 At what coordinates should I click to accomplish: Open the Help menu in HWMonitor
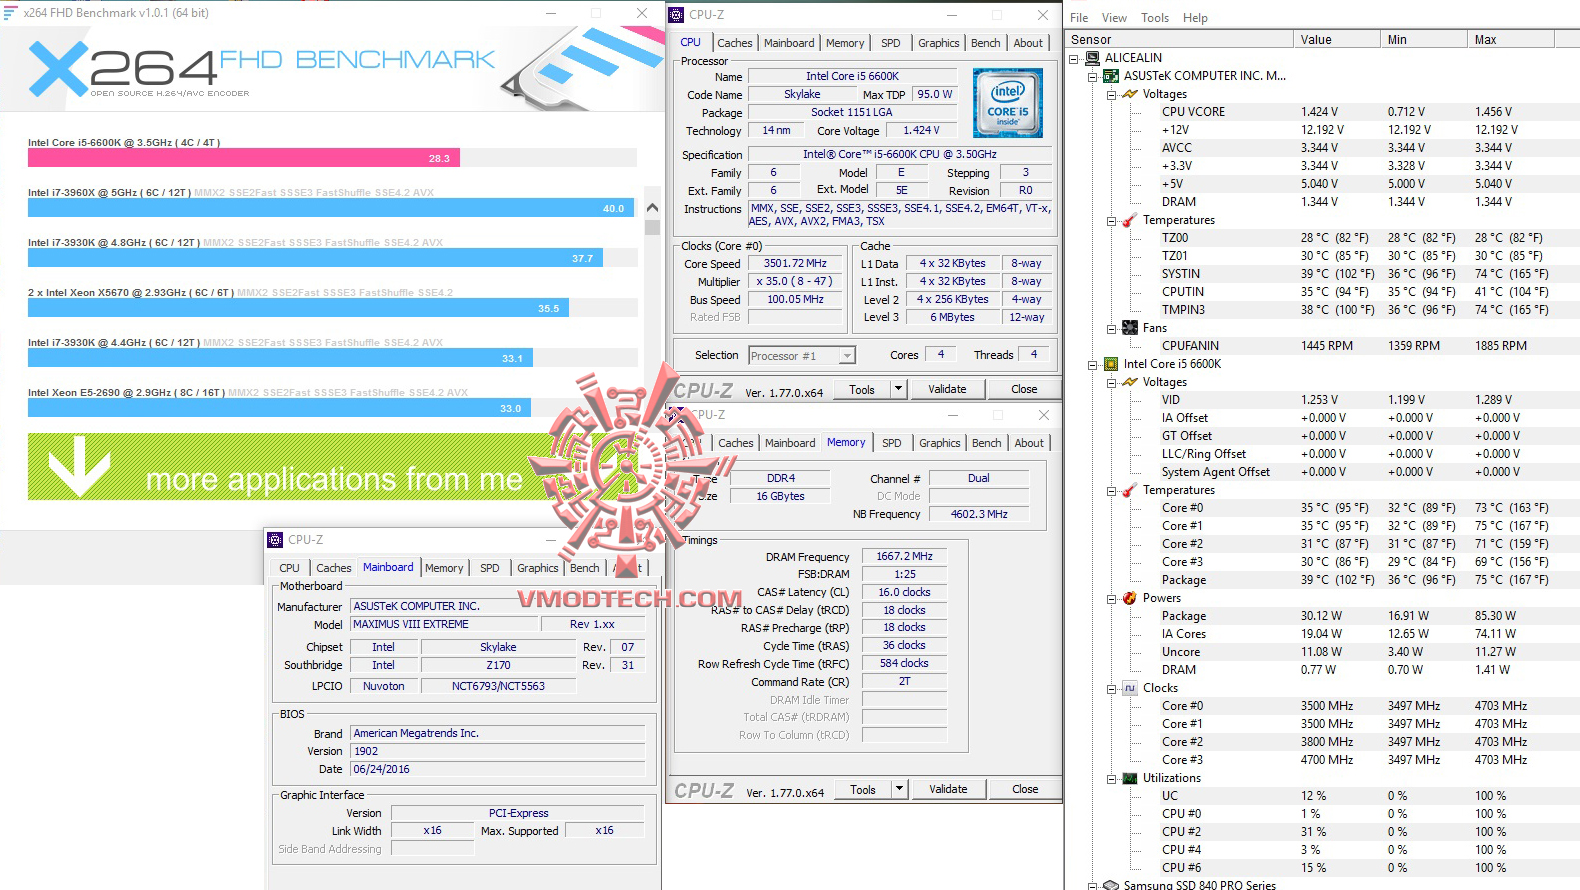(1195, 18)
